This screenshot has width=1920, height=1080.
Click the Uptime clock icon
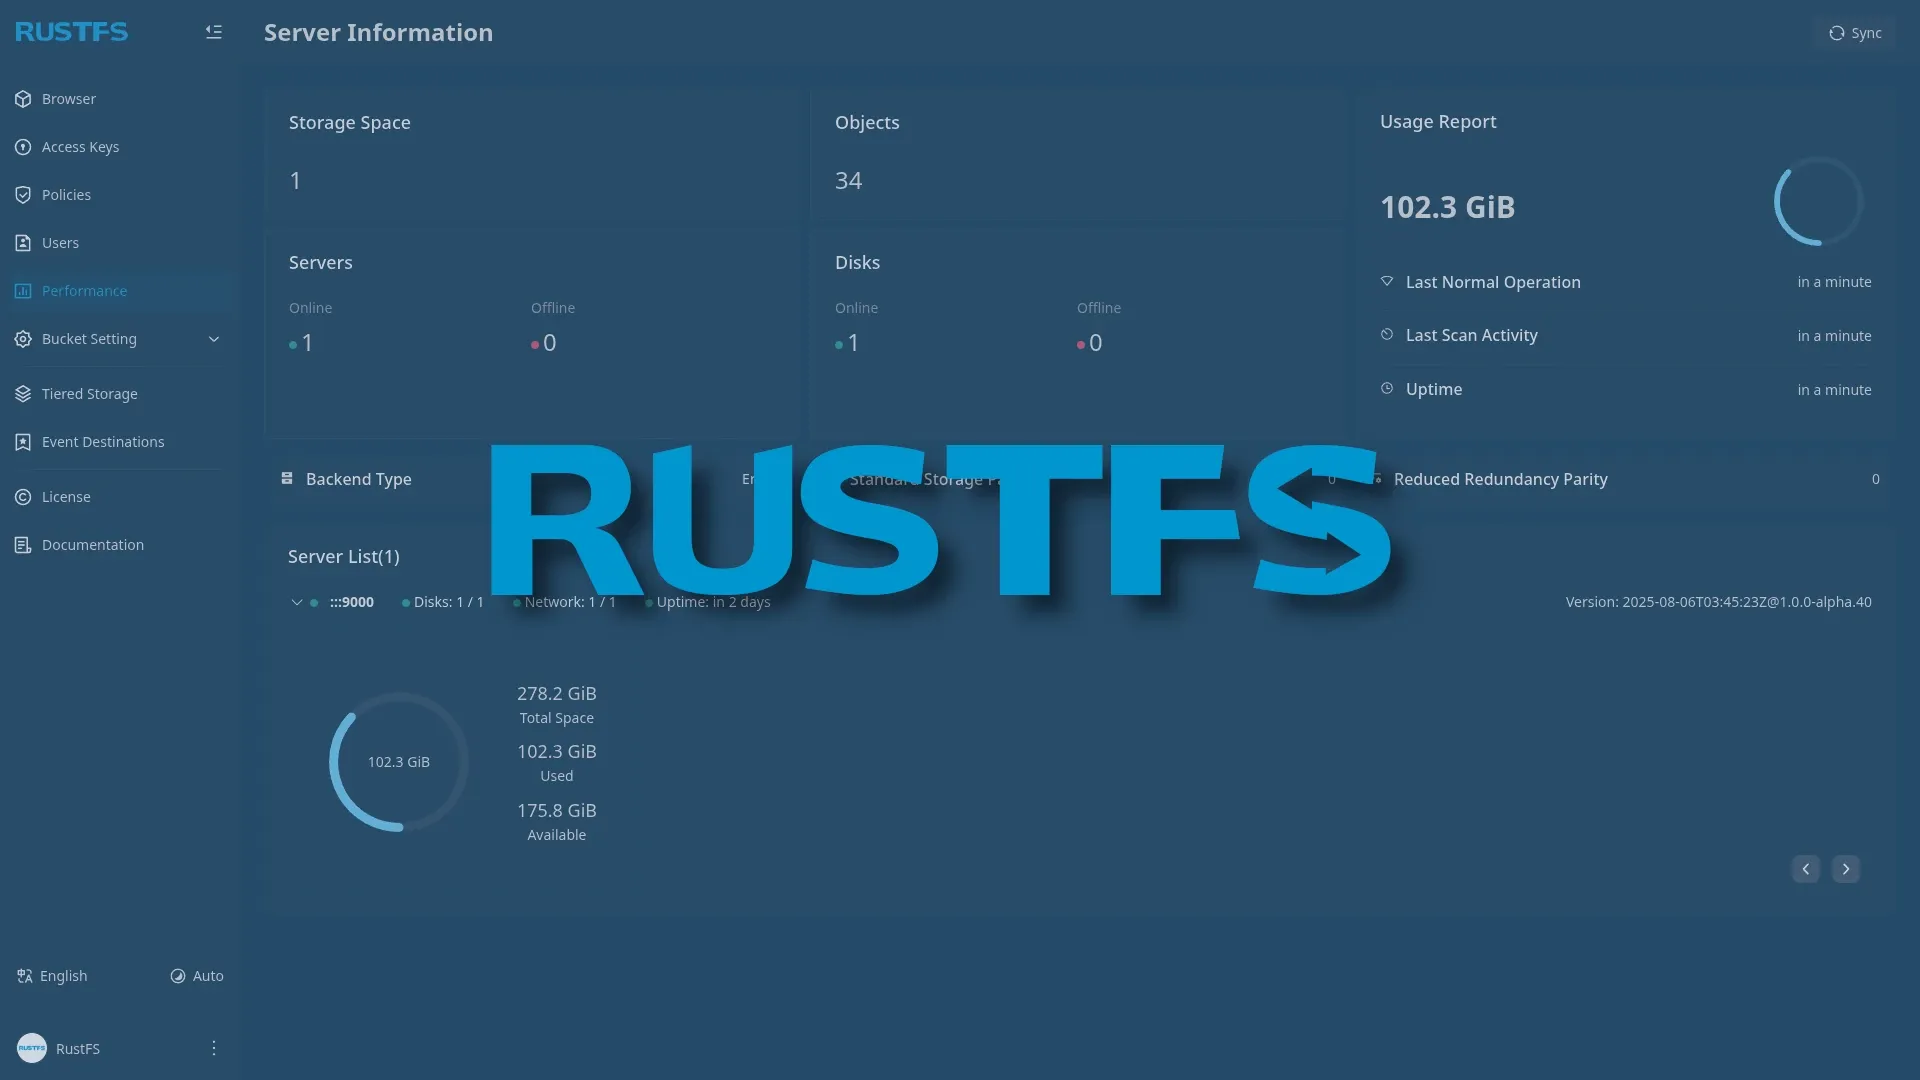(1387, 388)
